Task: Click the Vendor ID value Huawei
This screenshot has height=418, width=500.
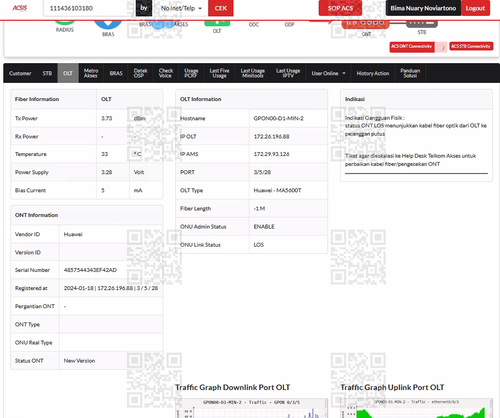Action: pos(73,234)
